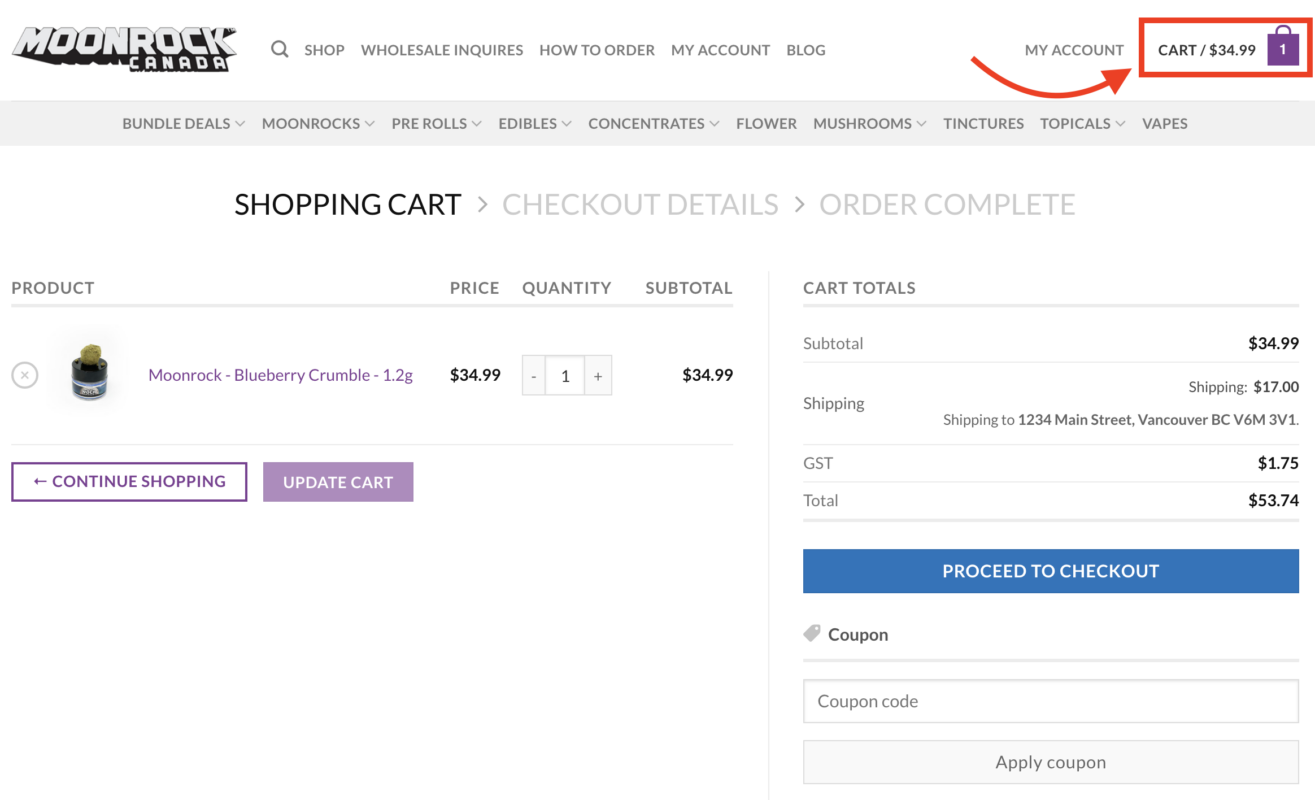Click PROCEED TO CHECKOUT
The image size is (1315, 800).
tap(1050, 571)
